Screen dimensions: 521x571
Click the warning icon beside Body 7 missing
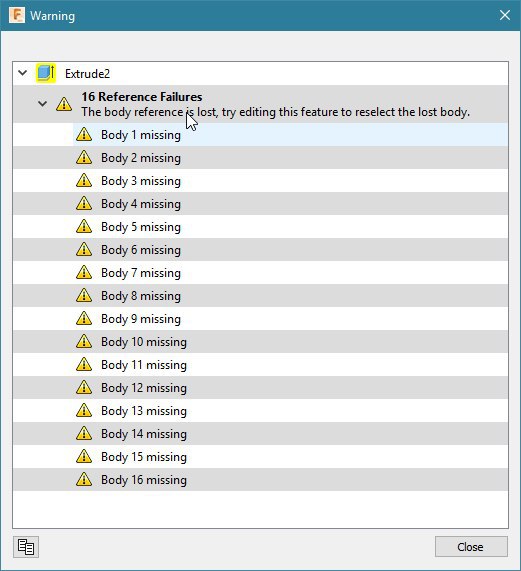pyautogui.click(x=84, y=272)
